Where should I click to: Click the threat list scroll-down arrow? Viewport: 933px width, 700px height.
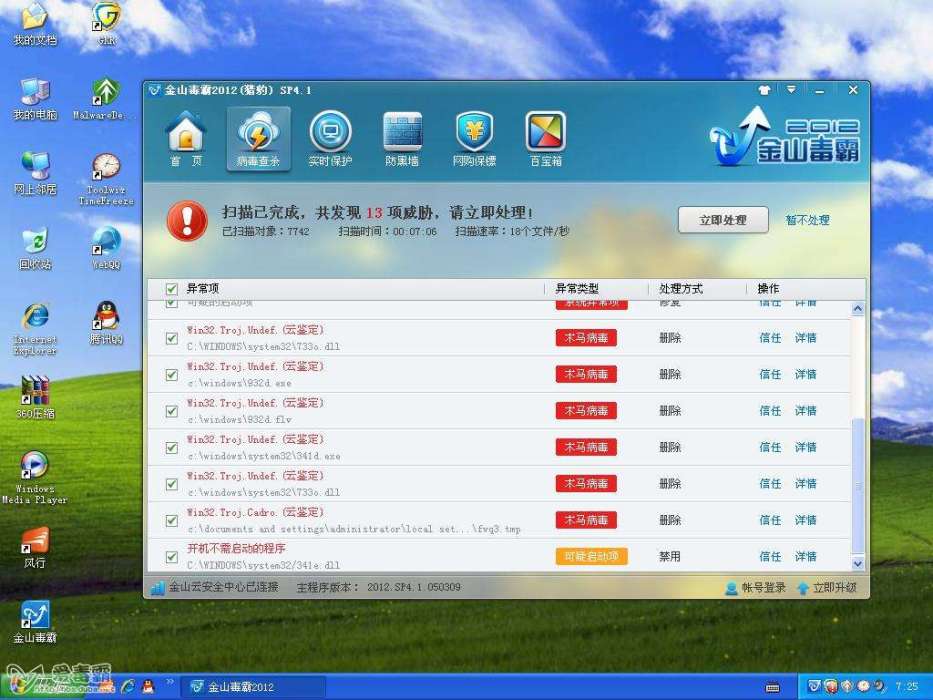tap(857, 563)
